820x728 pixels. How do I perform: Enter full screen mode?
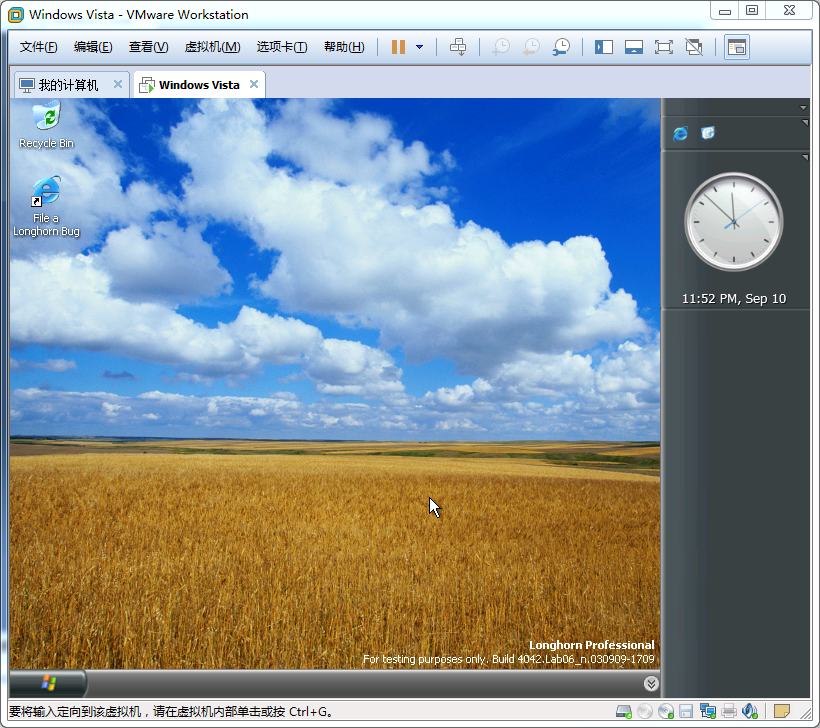pyautogui.click(x=663, y=47)
